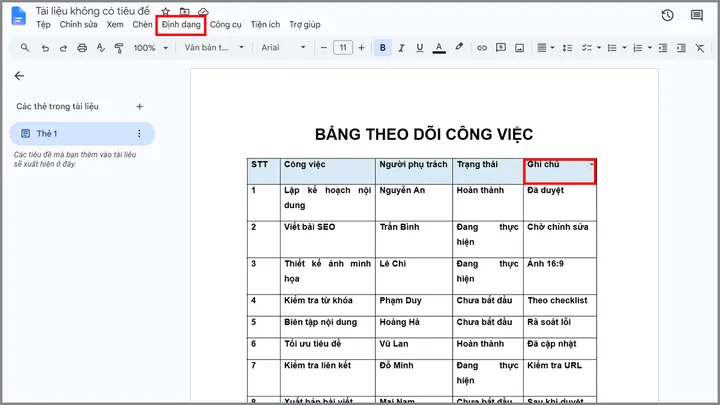The height and width of the screenshot is (405, 720).
Task: Add a comment from toolbar
Action: 501,48
